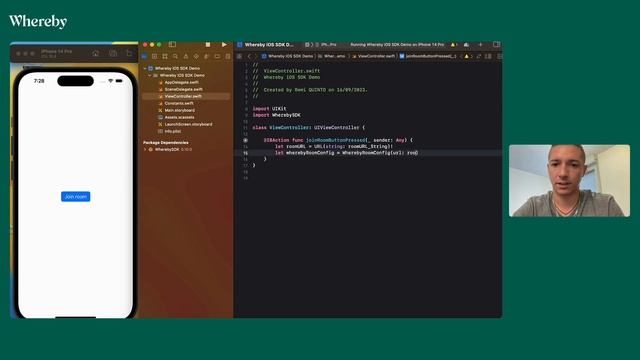Viewport: 640px width, 360px height.
Task: Open Constants.swift in the navigator
Action: (x=179, y=103)
